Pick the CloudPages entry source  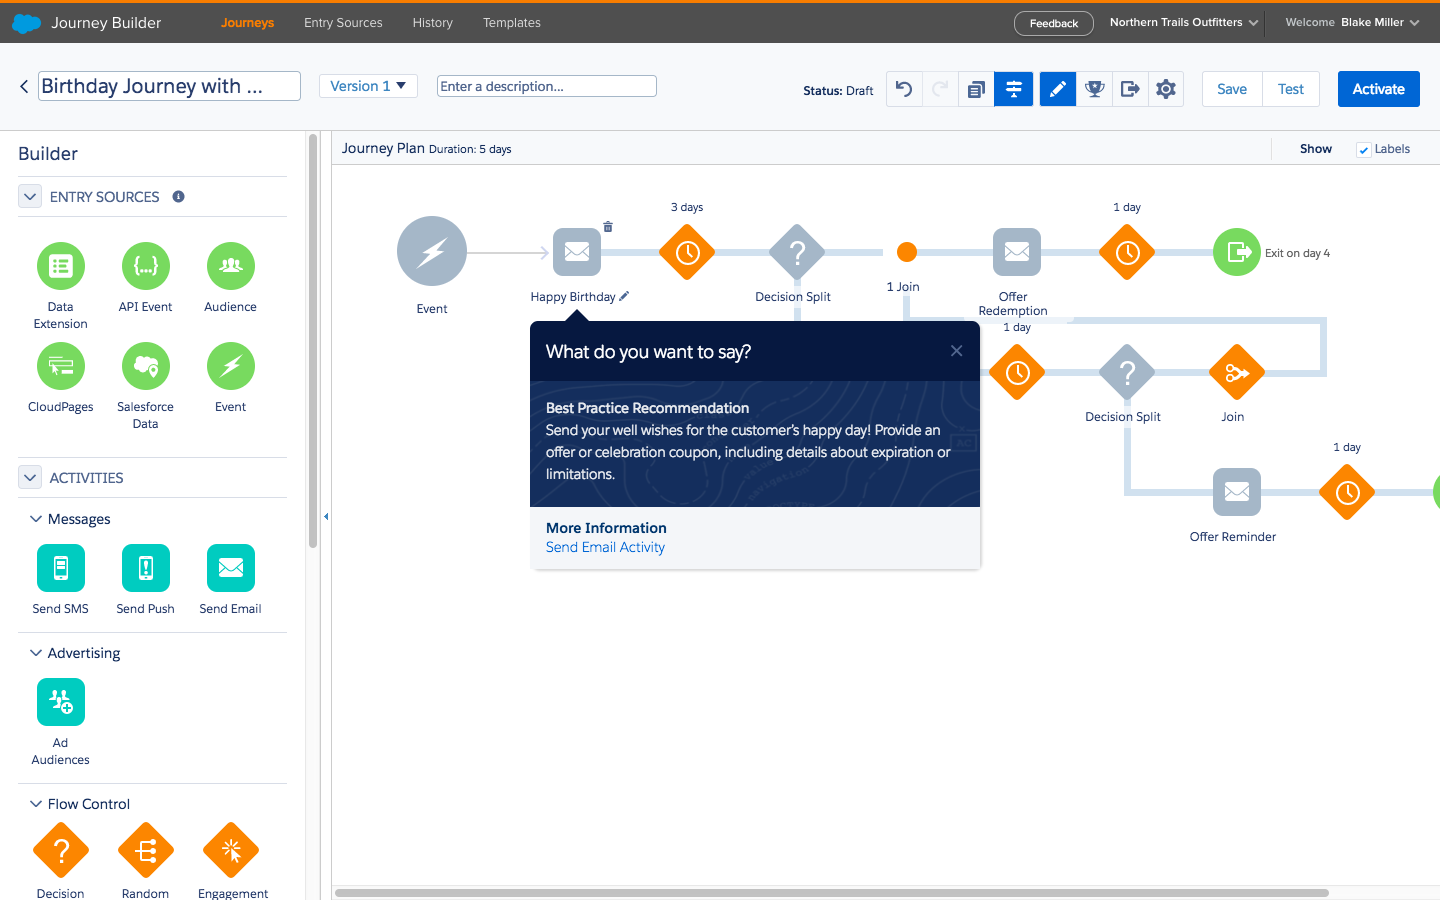click(x=61, y=366)
